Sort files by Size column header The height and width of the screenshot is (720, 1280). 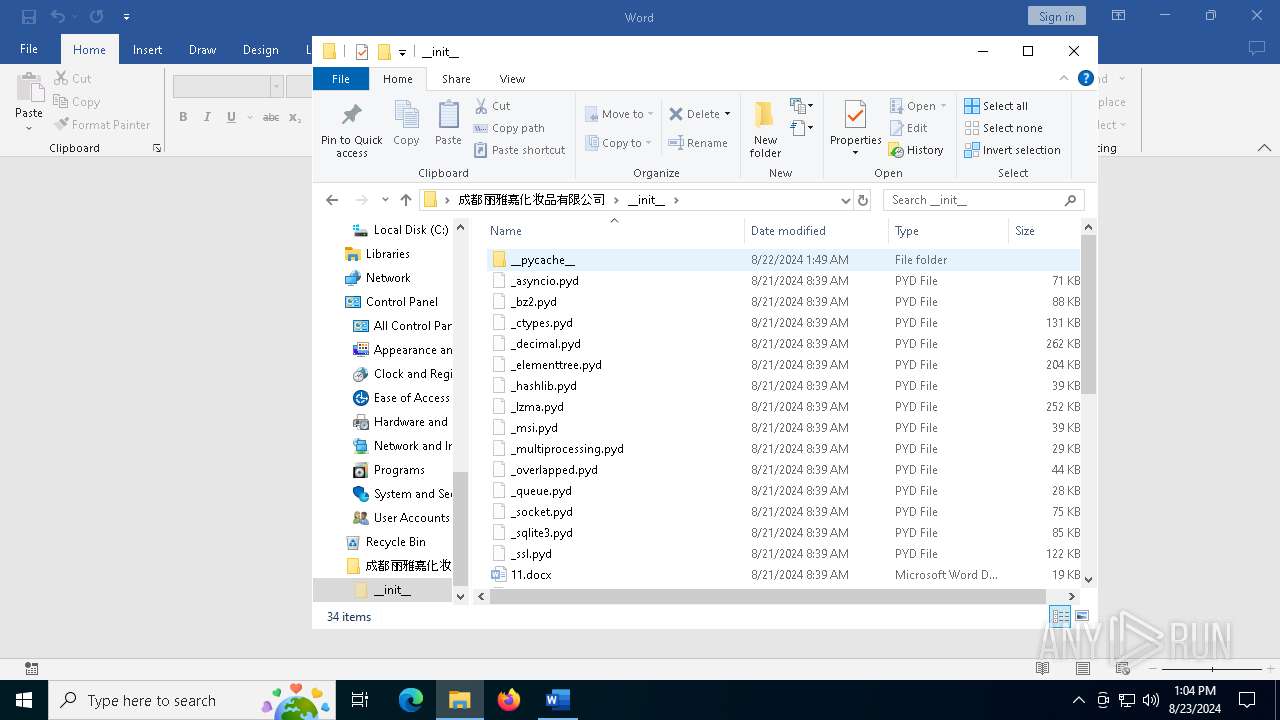(x=1045, y=231)
